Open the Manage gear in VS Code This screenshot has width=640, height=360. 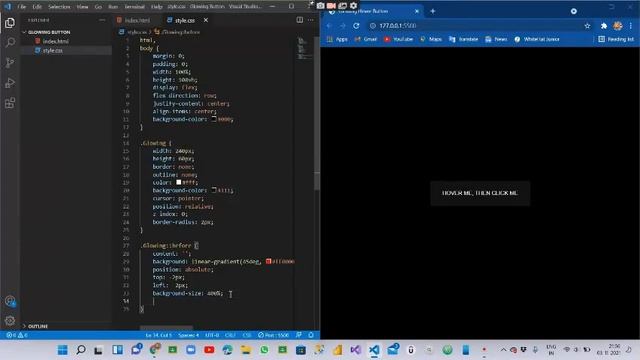tap(10, 321)
